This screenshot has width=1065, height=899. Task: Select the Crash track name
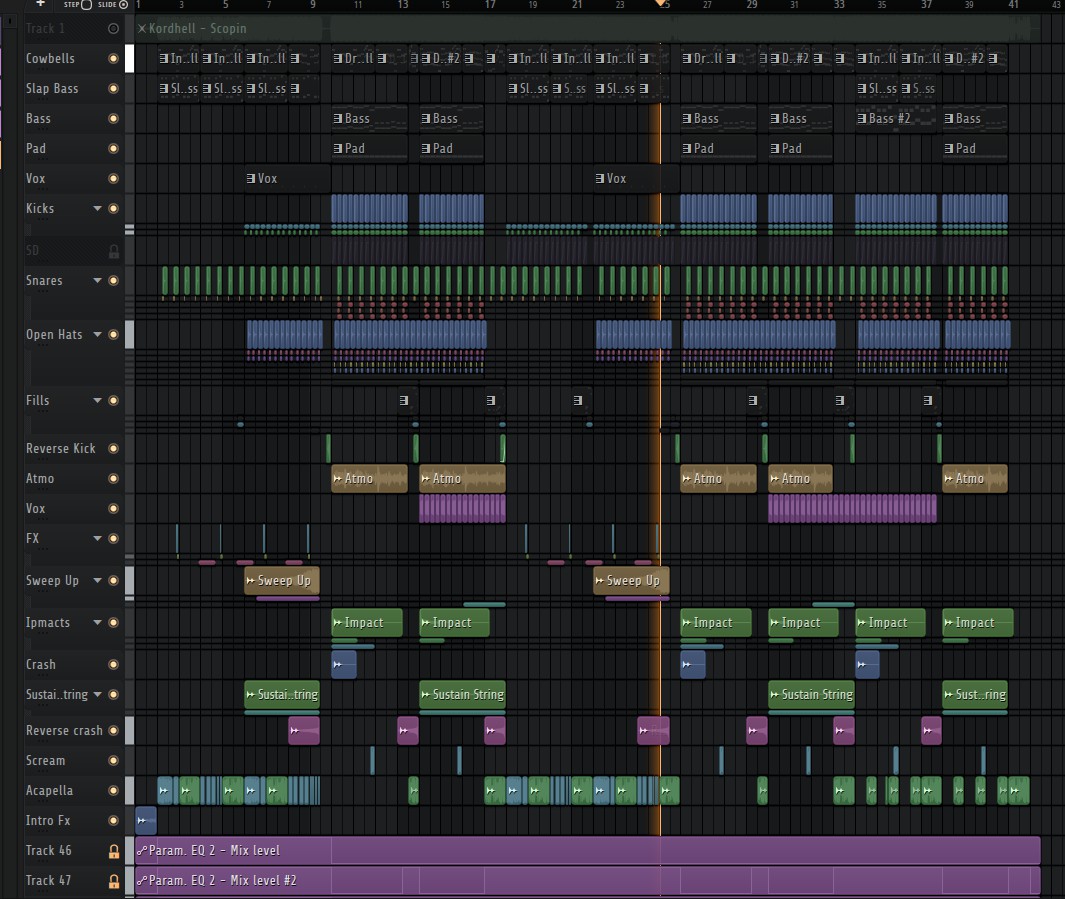(41, 664)
